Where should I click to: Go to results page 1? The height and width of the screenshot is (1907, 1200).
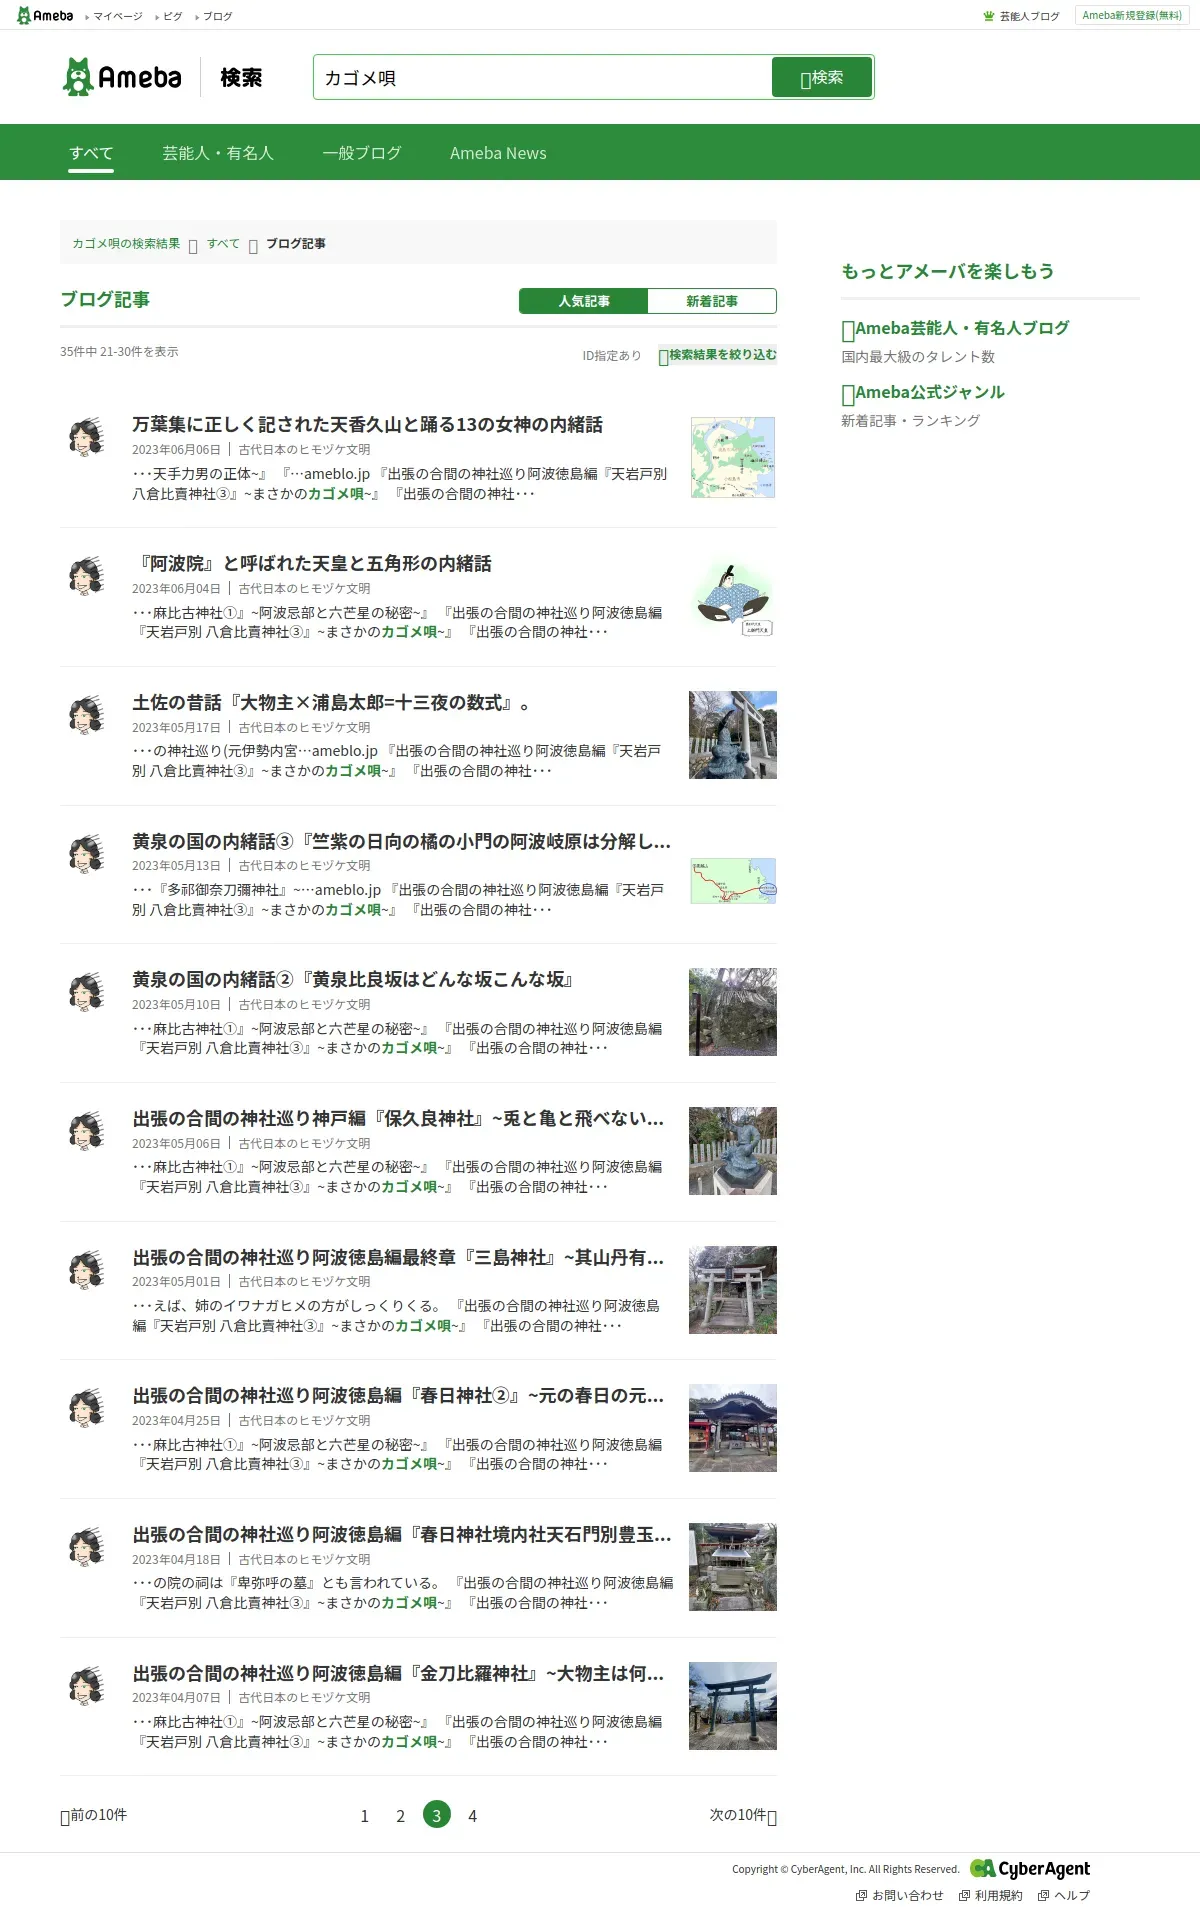point(365,1815)
